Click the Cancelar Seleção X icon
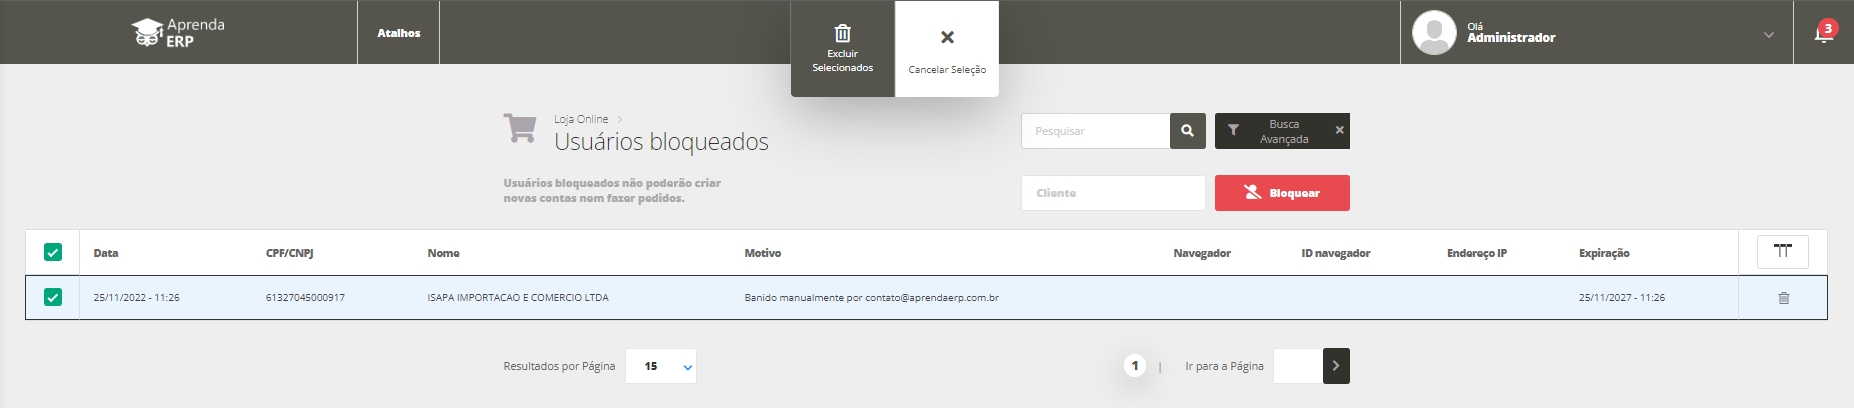 (947, 38)
